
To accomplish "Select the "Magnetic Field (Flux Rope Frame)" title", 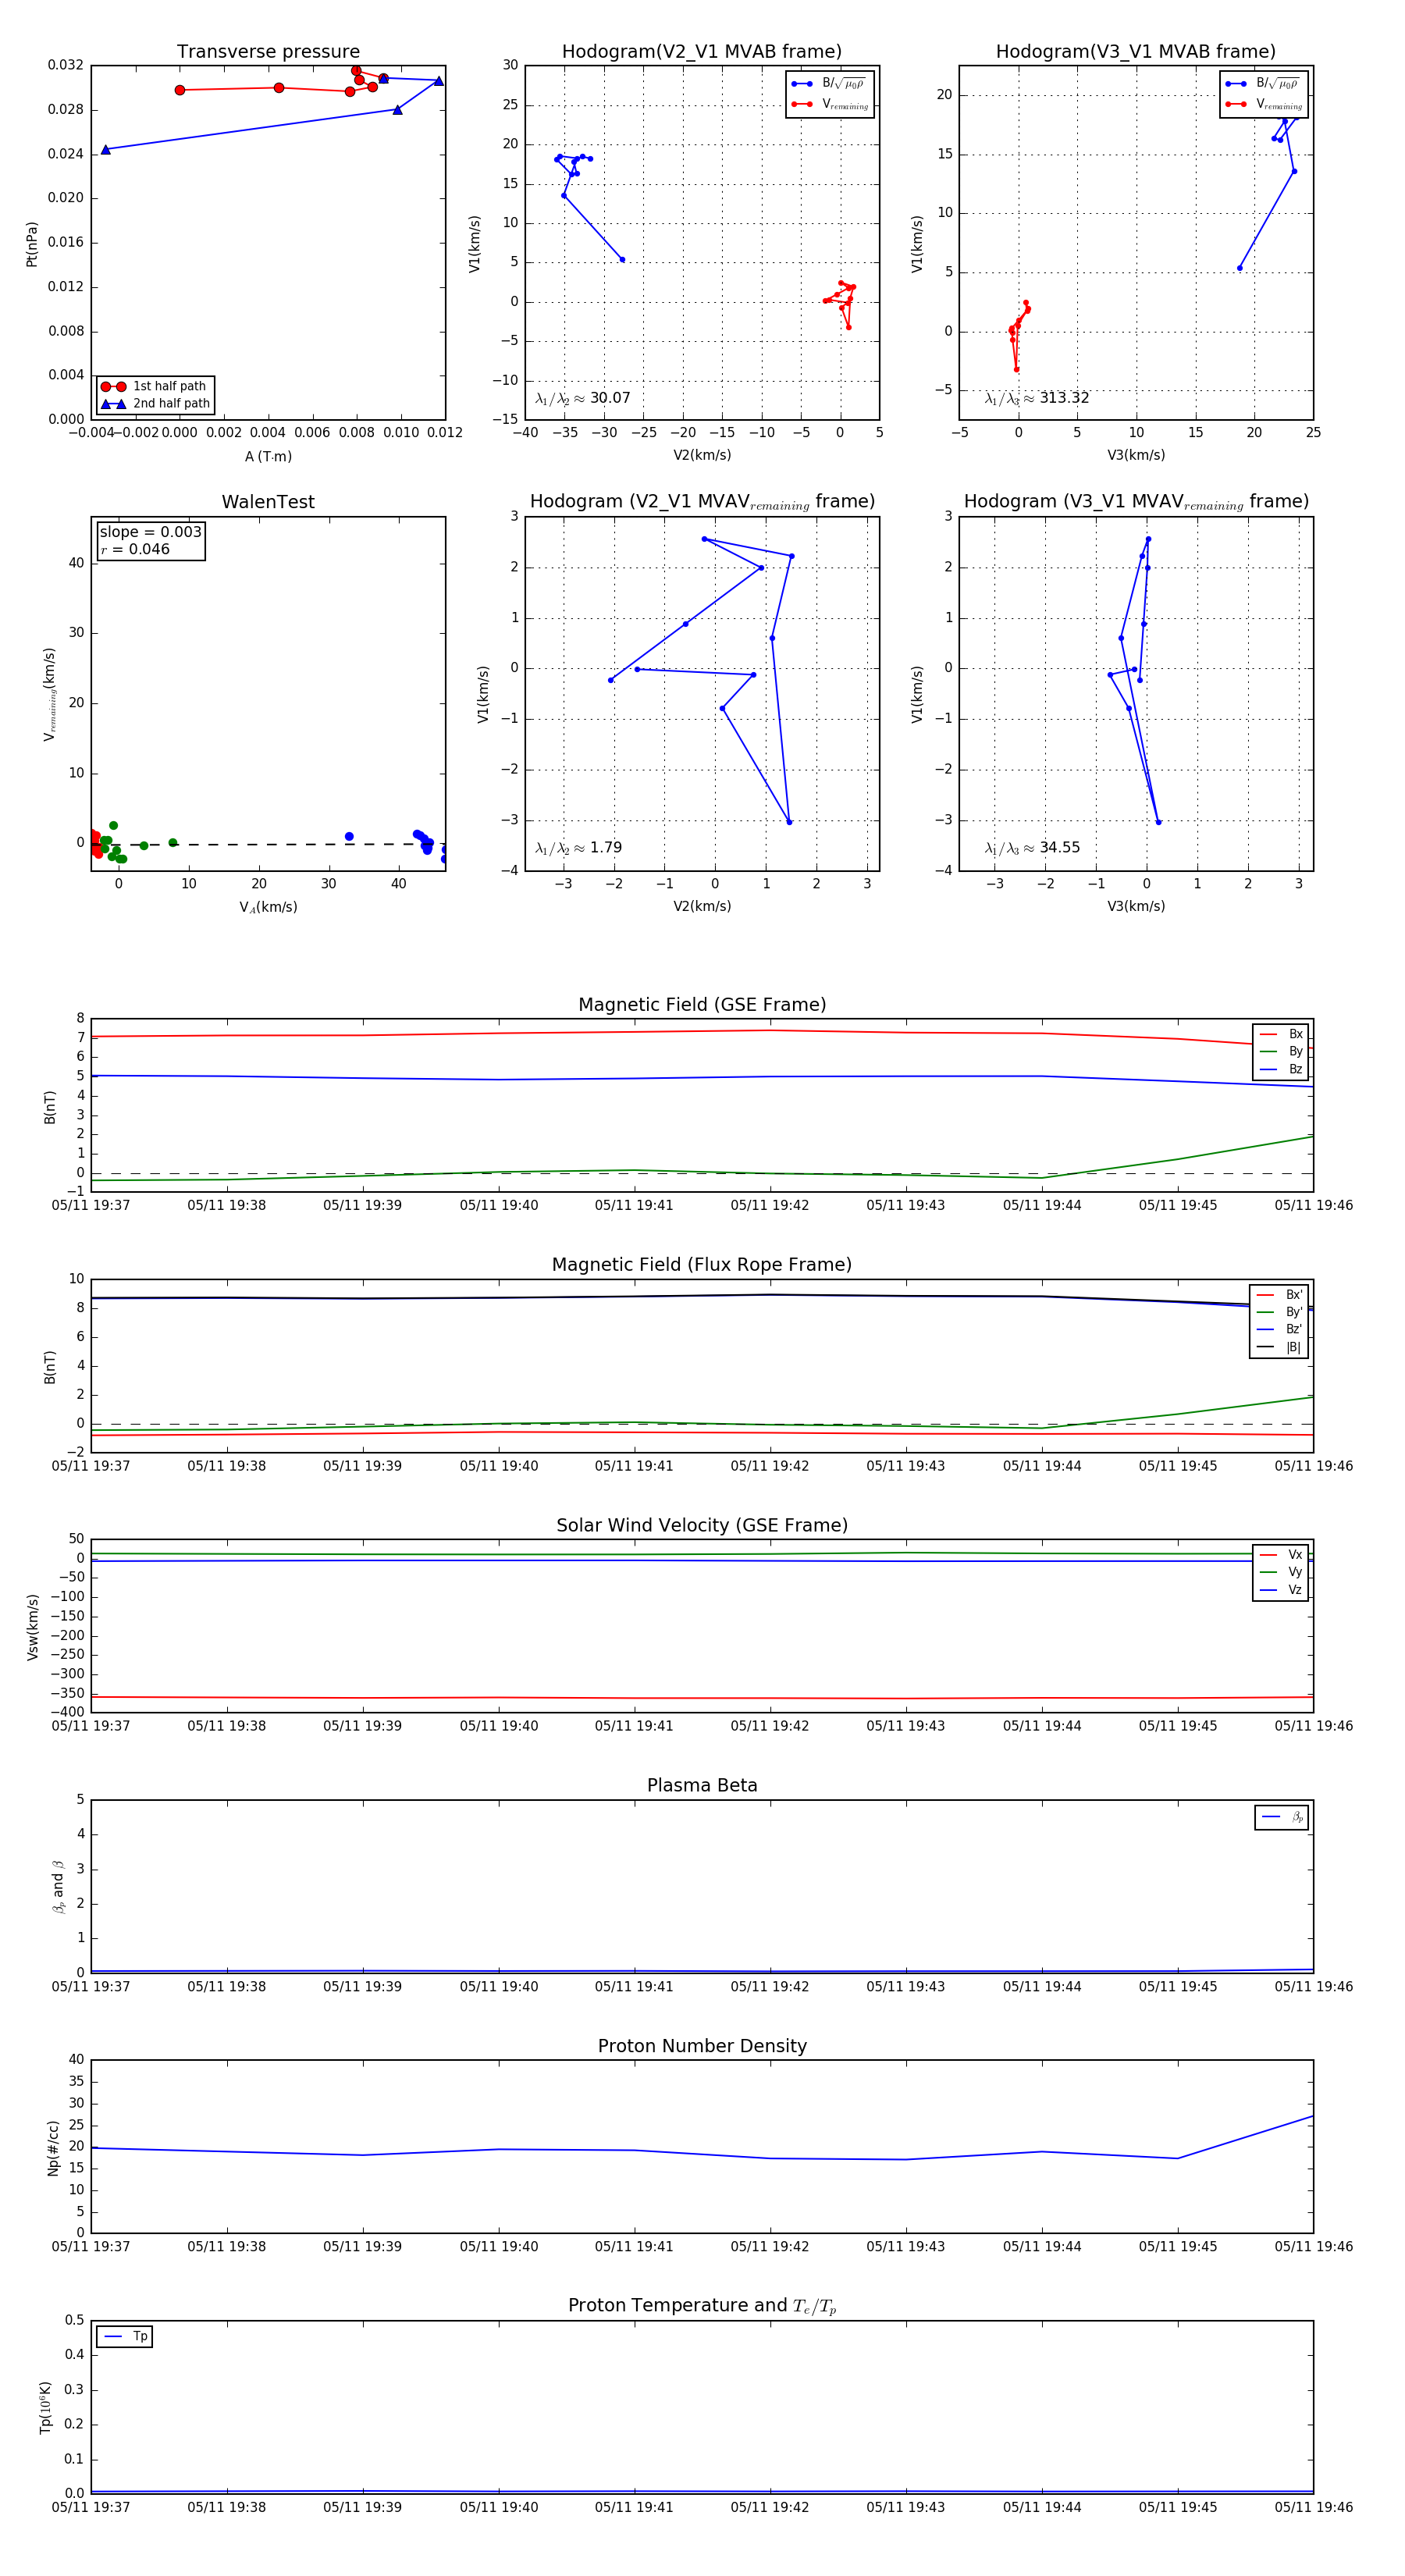I will coord(702,1265).
